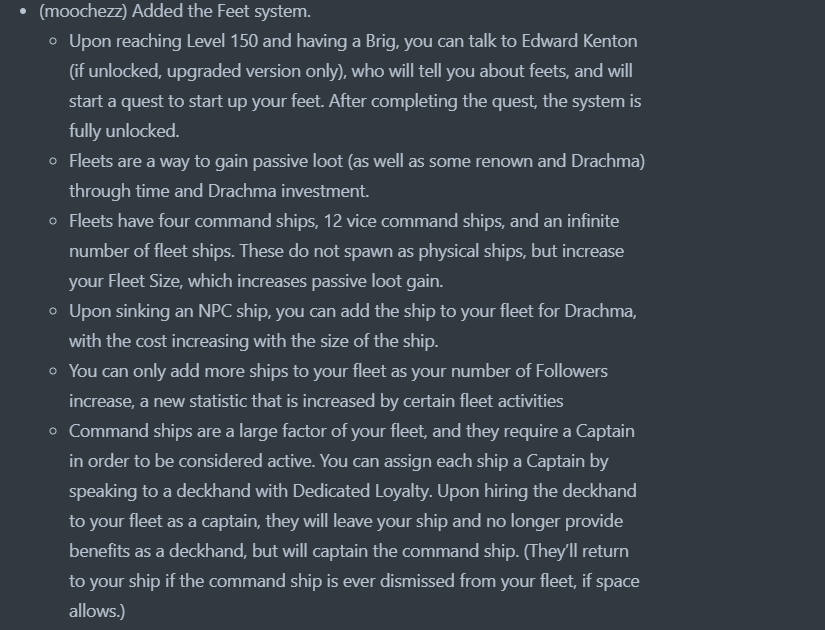This screenshot has width=825, height=630.
Task: Click the hollow bullet beside "Command ships are a"
Action: pyautogui.click(x=53, y=432)
